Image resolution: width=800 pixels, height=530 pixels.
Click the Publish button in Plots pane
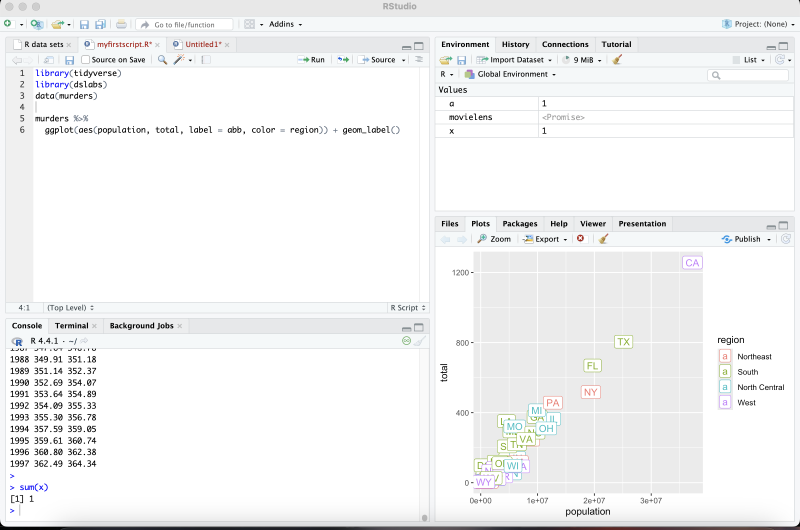click(x=741, y=239)
